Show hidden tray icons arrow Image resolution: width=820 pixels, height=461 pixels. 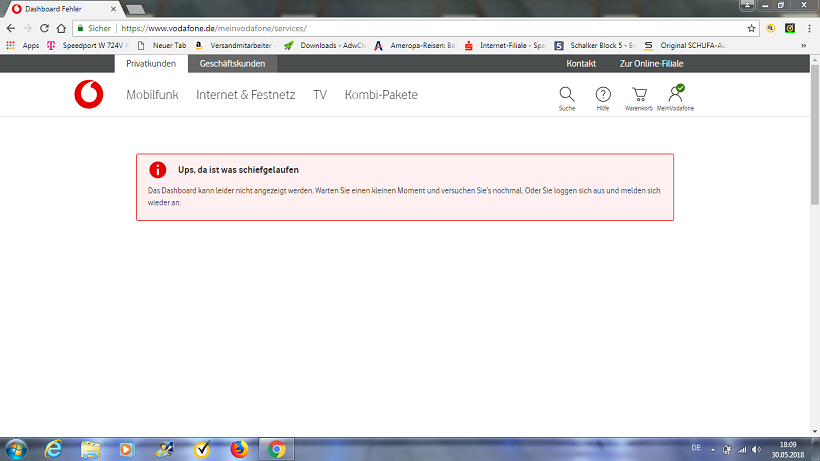point(712,450)
